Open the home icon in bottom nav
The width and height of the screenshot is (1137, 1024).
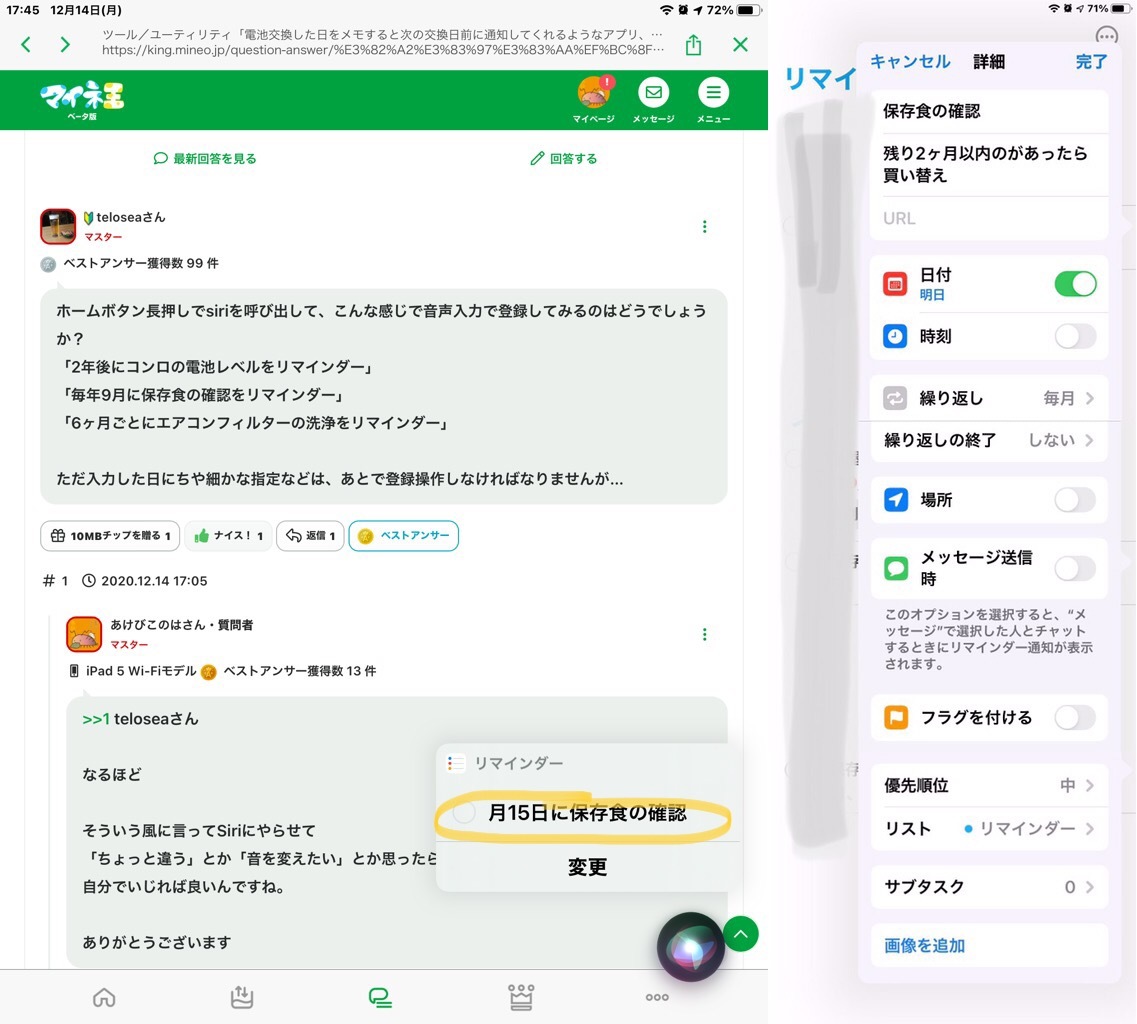click(104, 998)
